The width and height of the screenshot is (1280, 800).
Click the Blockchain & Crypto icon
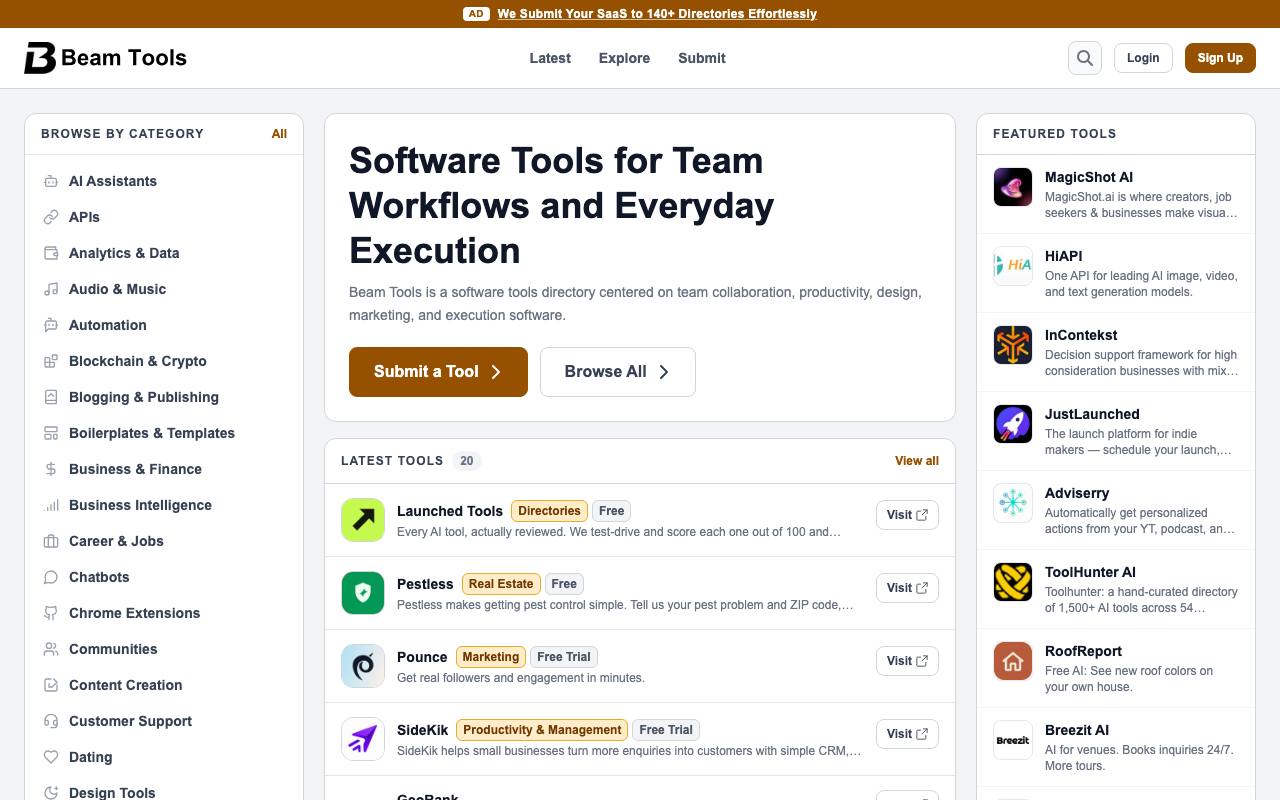click(x=51, y=361)
